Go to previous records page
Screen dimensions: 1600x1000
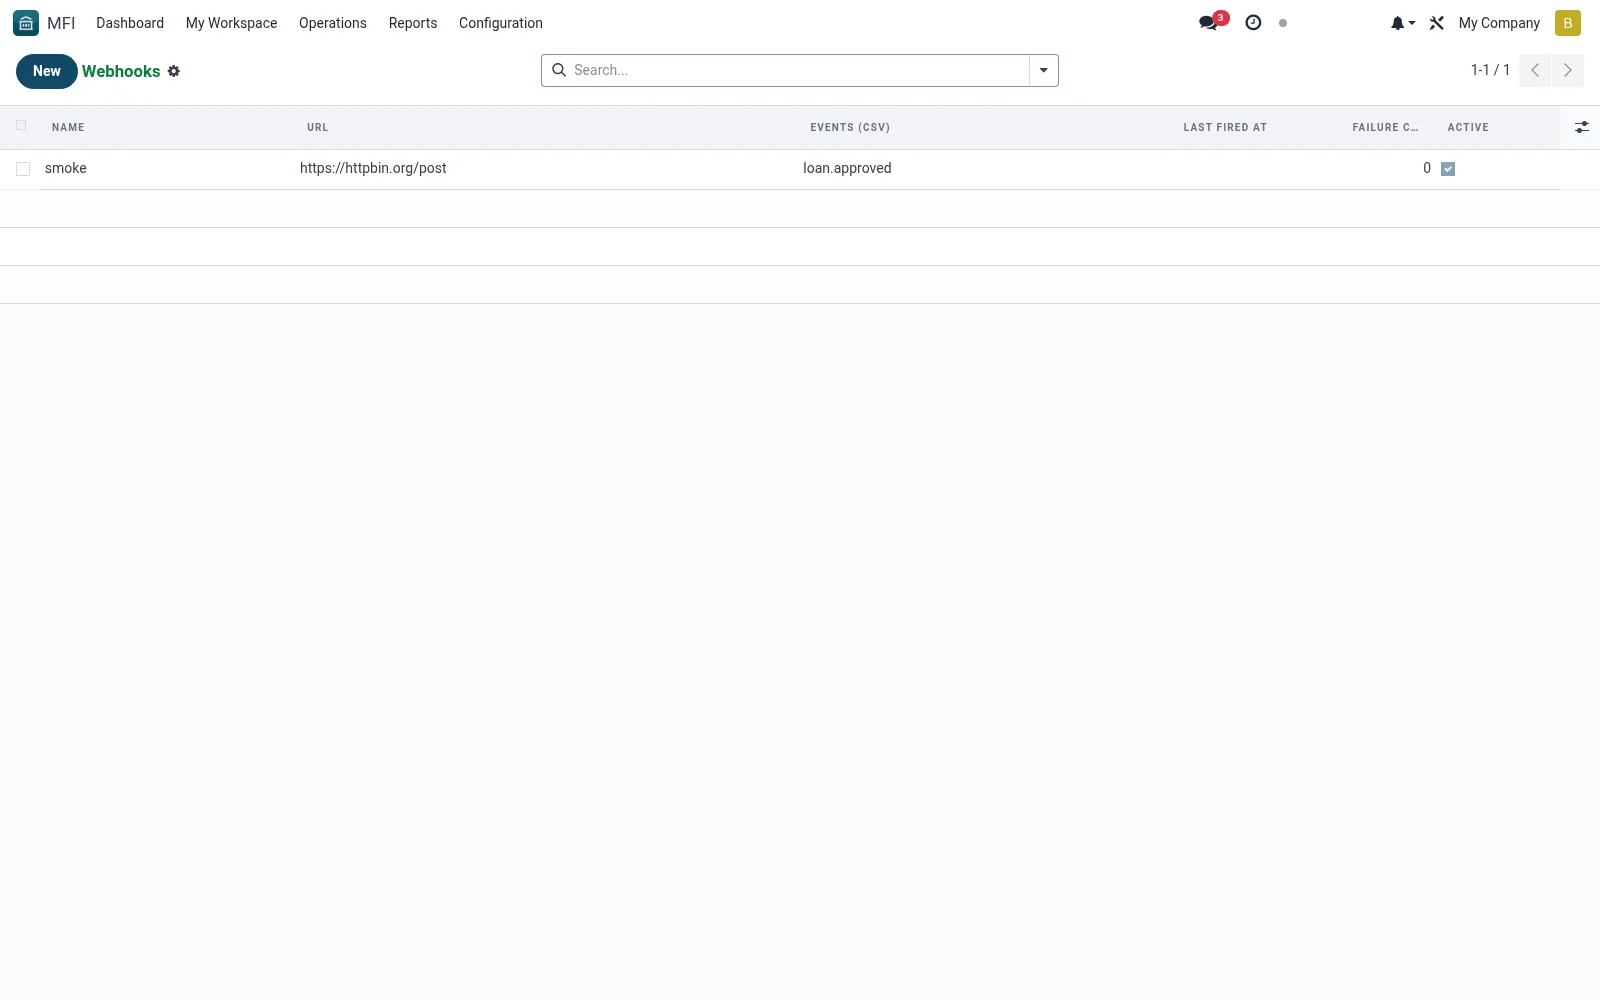1535,70
